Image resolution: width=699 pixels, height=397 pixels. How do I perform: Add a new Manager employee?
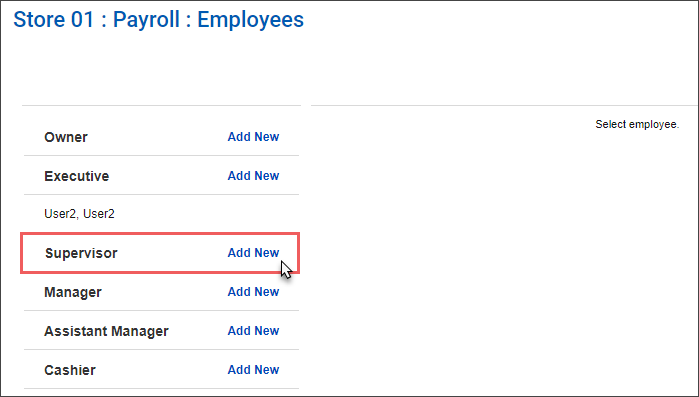[253, 291]
